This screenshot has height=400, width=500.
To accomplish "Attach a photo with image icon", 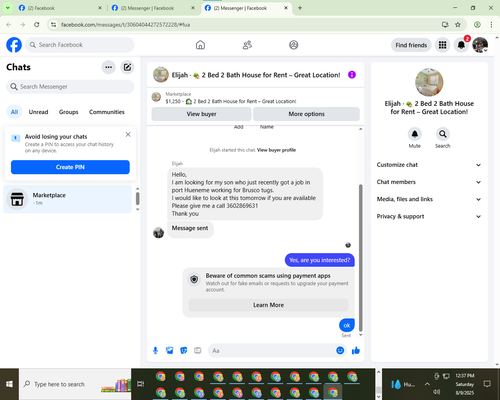I will pos(170,351).
